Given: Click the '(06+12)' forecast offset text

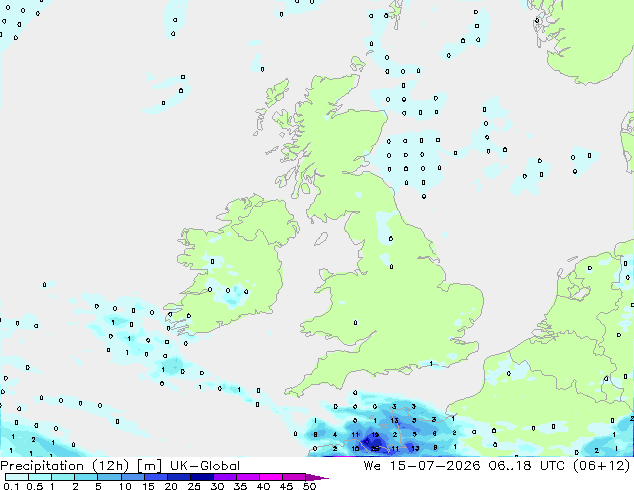Looking at the screenshot, I should [602, 466].
